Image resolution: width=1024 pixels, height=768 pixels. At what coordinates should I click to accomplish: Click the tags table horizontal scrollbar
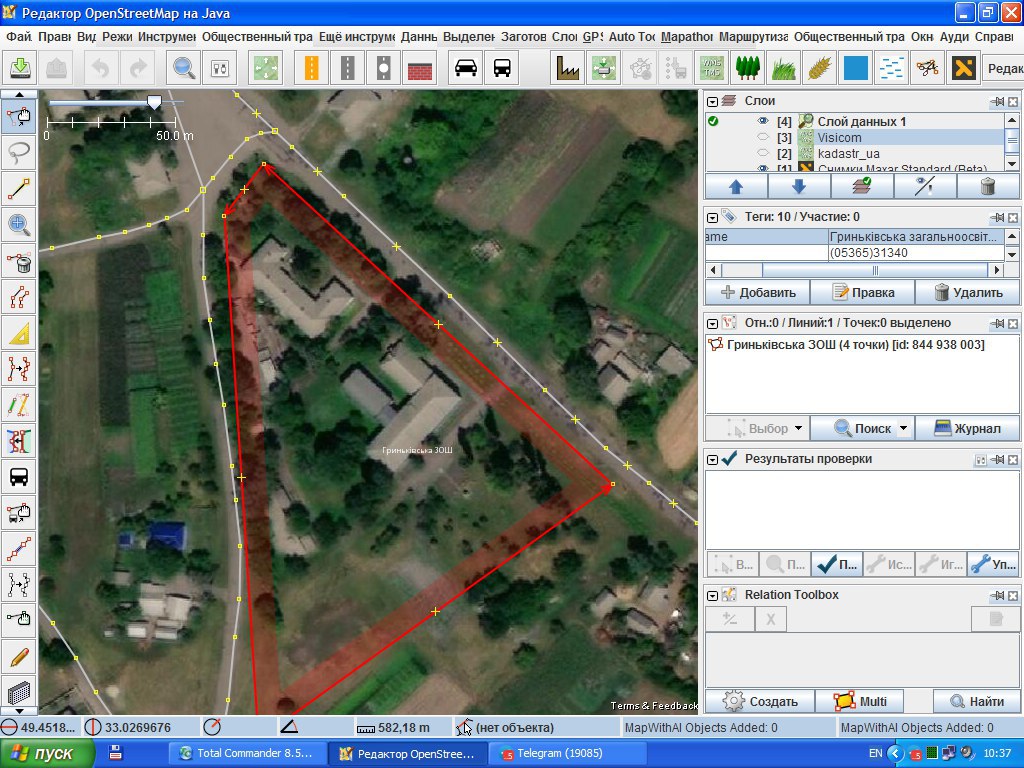tap(875, 270)
